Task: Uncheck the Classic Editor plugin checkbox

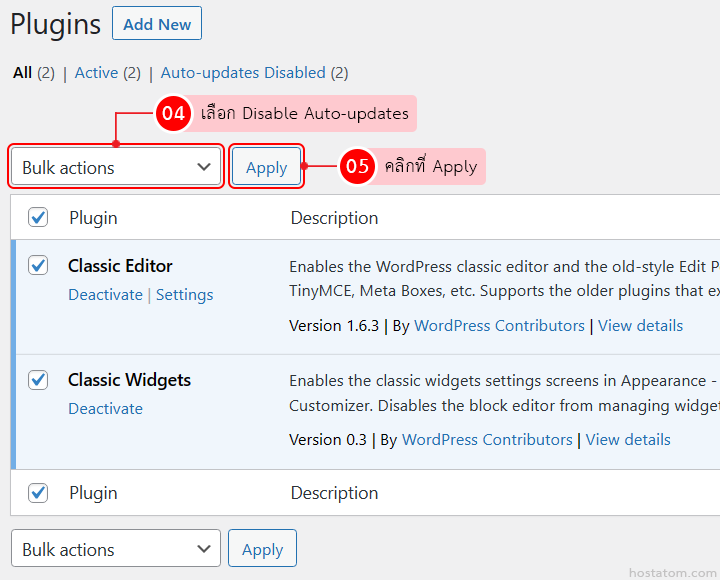Action: [x=38, y=265]
